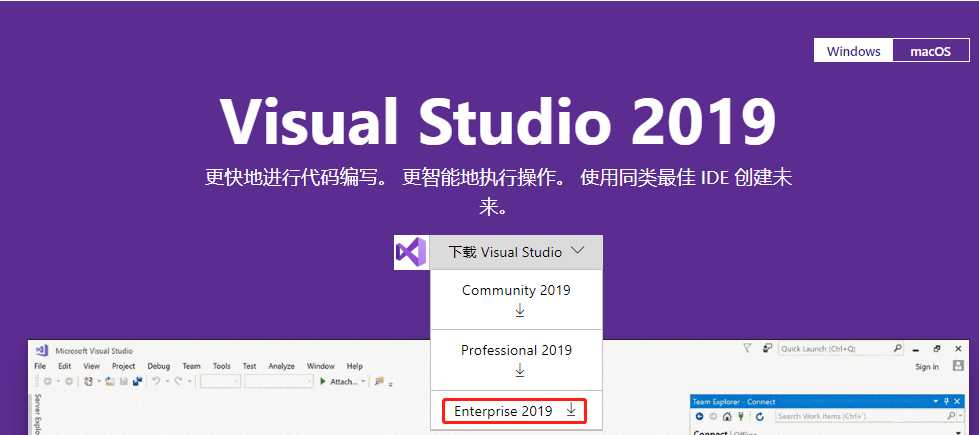Open the Team Explorer window options dropdown
This screenshot has height=435, width=979.
[936, 401]
